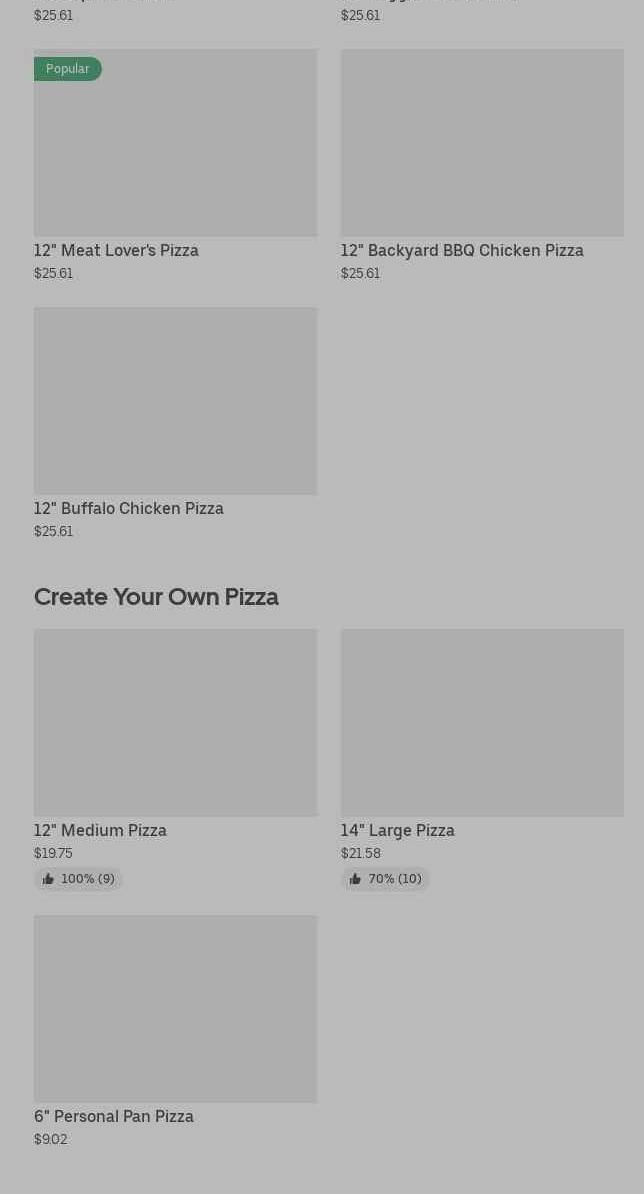Tap the 14" Large Pizza image
The image size is (644, 1194).
click(x=482, y=723)
